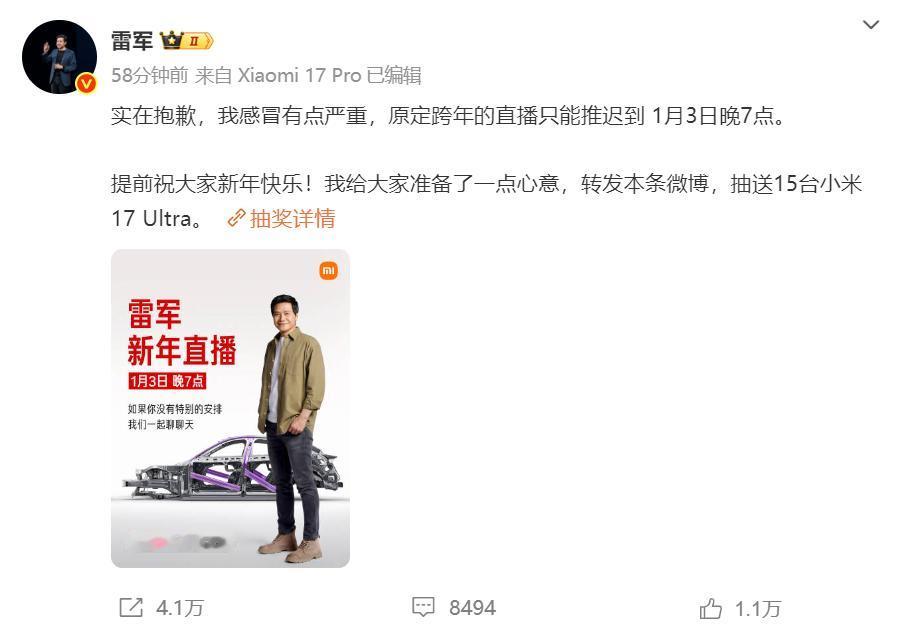Click the 已编辑 edited label
Image resolution: width=905 pixels, height=636 pixels.
394,75
